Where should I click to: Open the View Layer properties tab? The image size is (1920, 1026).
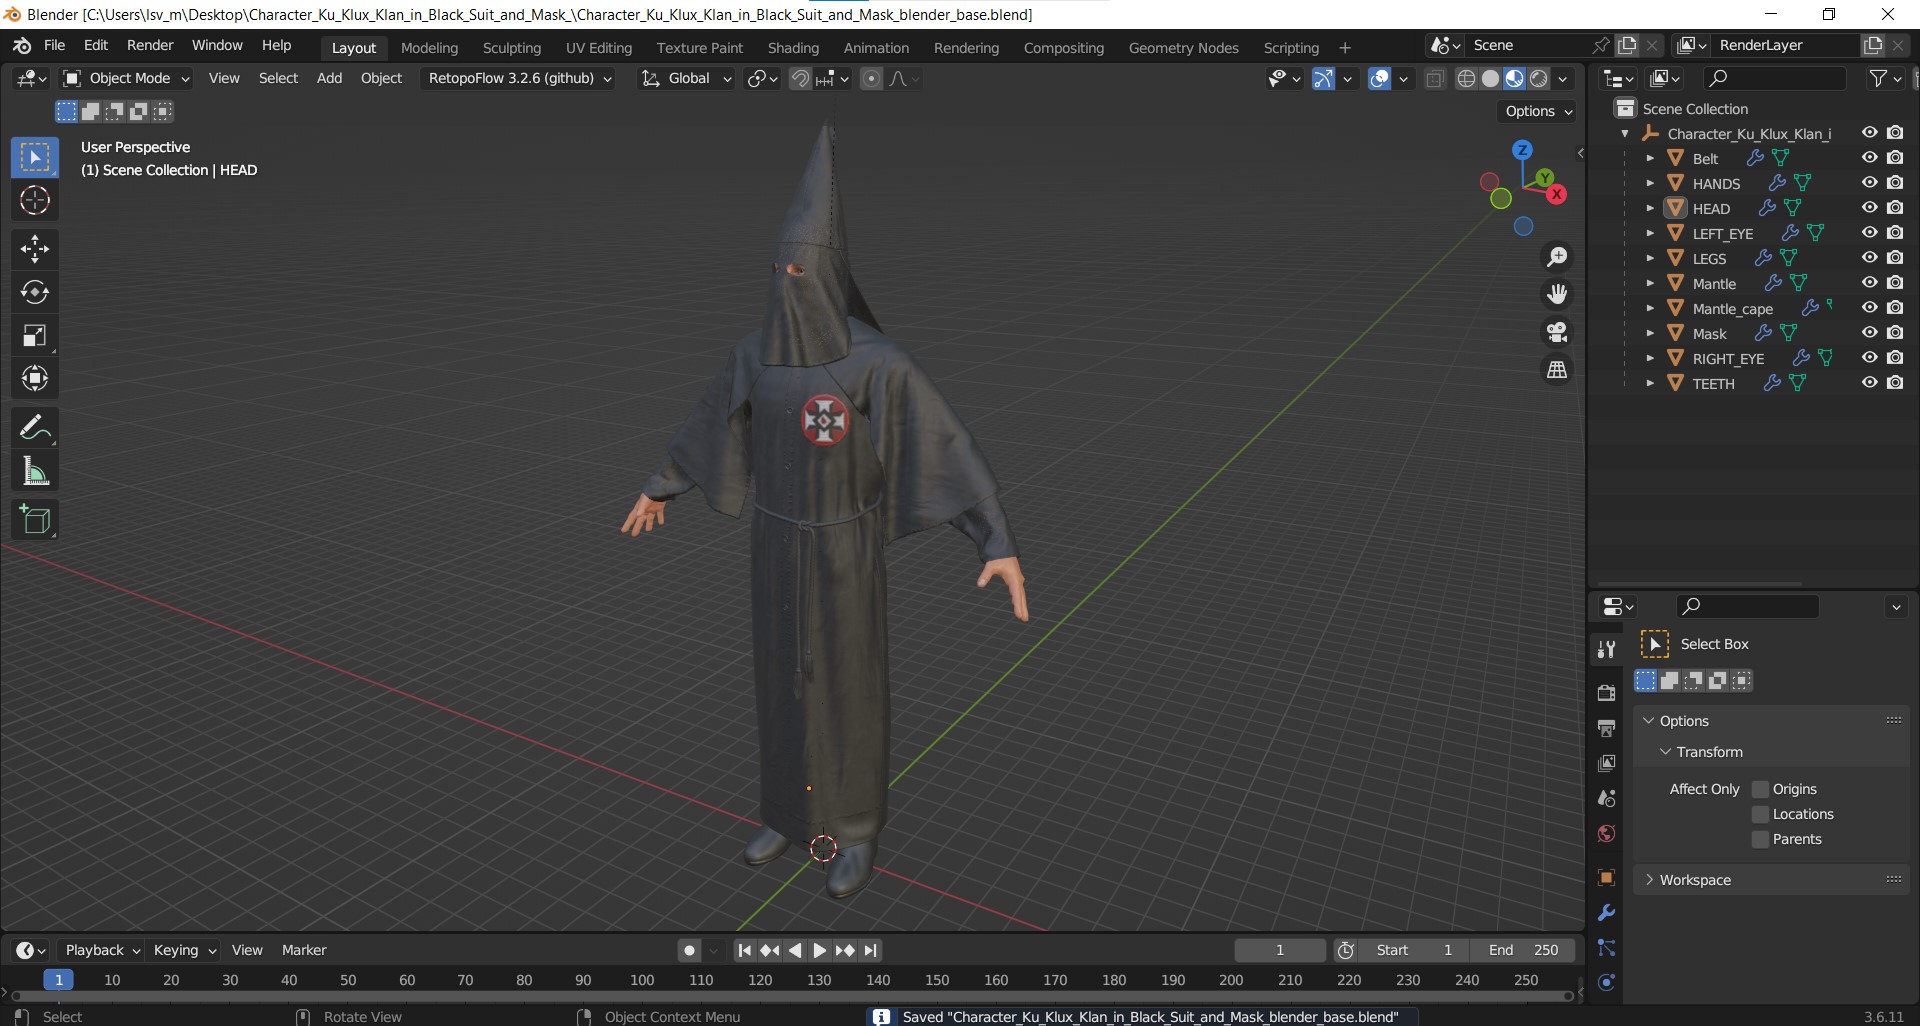point(1606,763)
